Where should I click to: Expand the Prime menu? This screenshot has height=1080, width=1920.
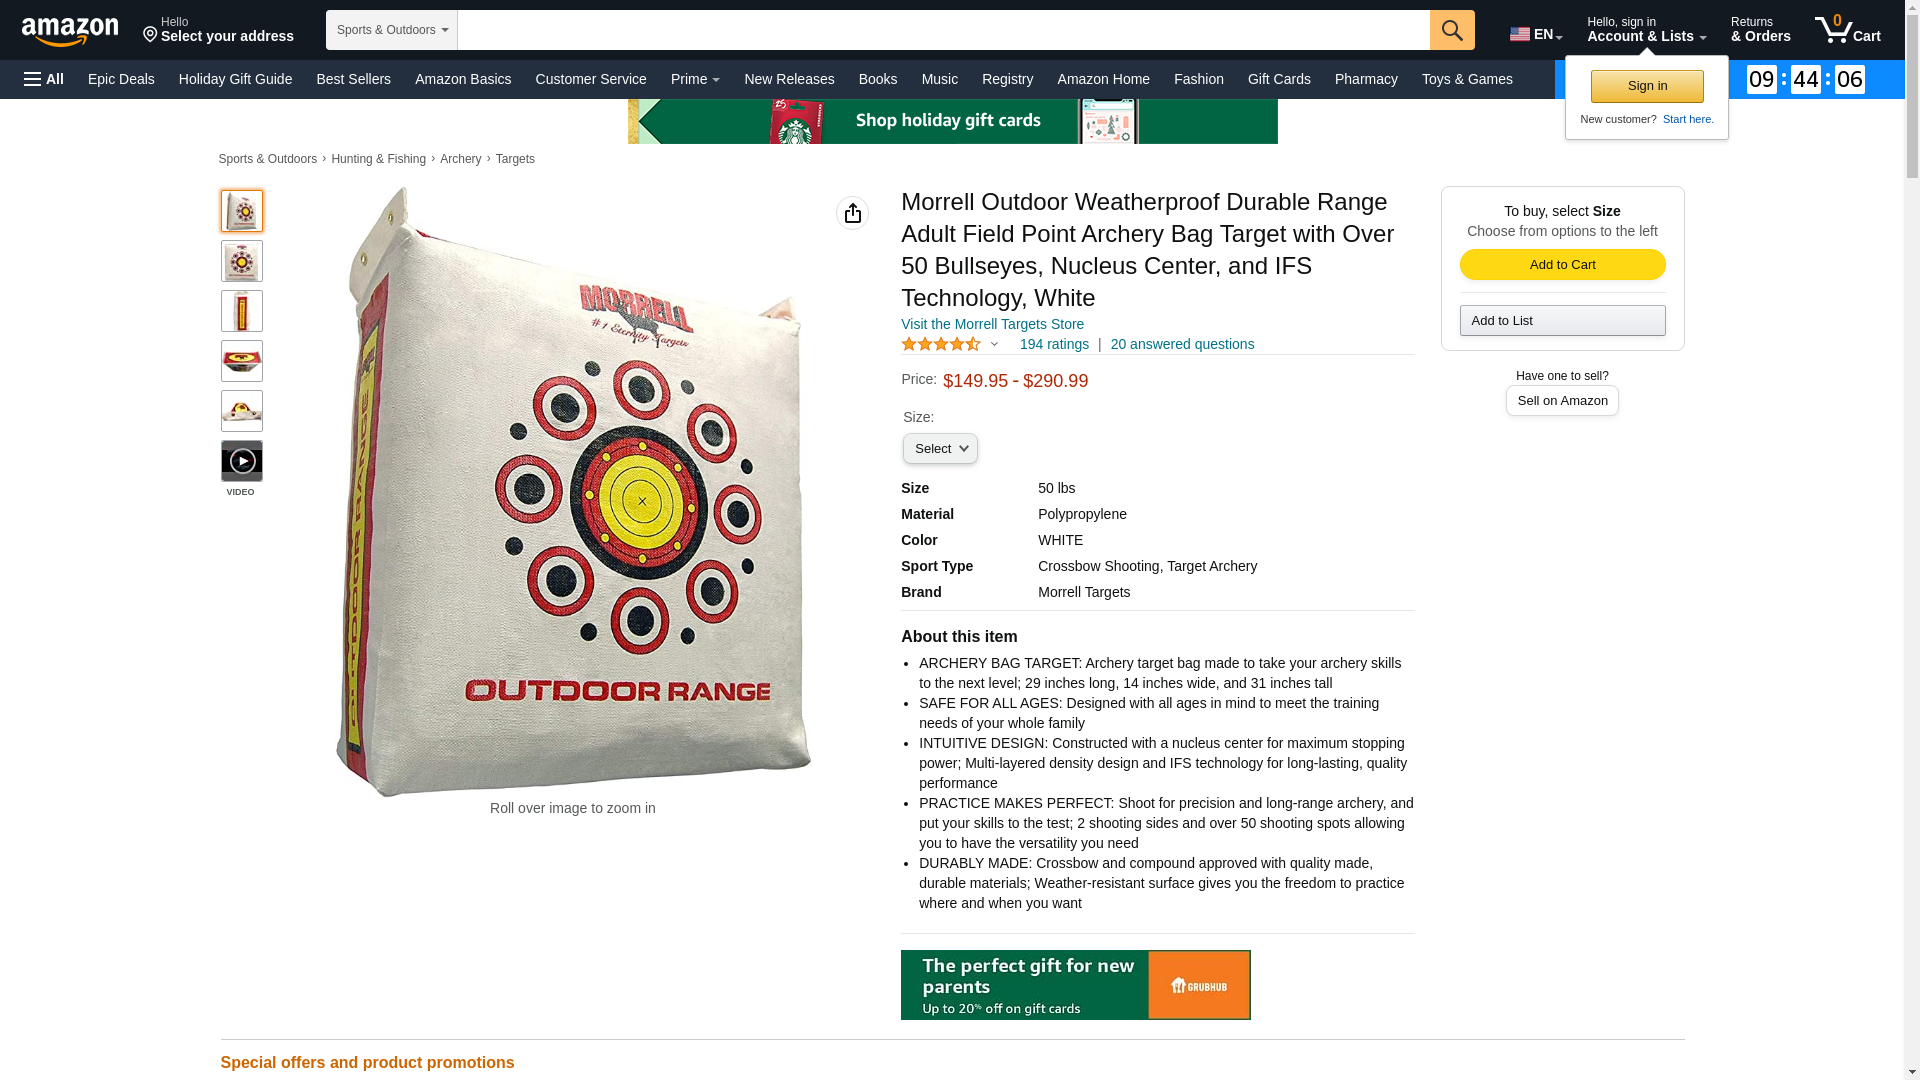pos(695,79)
